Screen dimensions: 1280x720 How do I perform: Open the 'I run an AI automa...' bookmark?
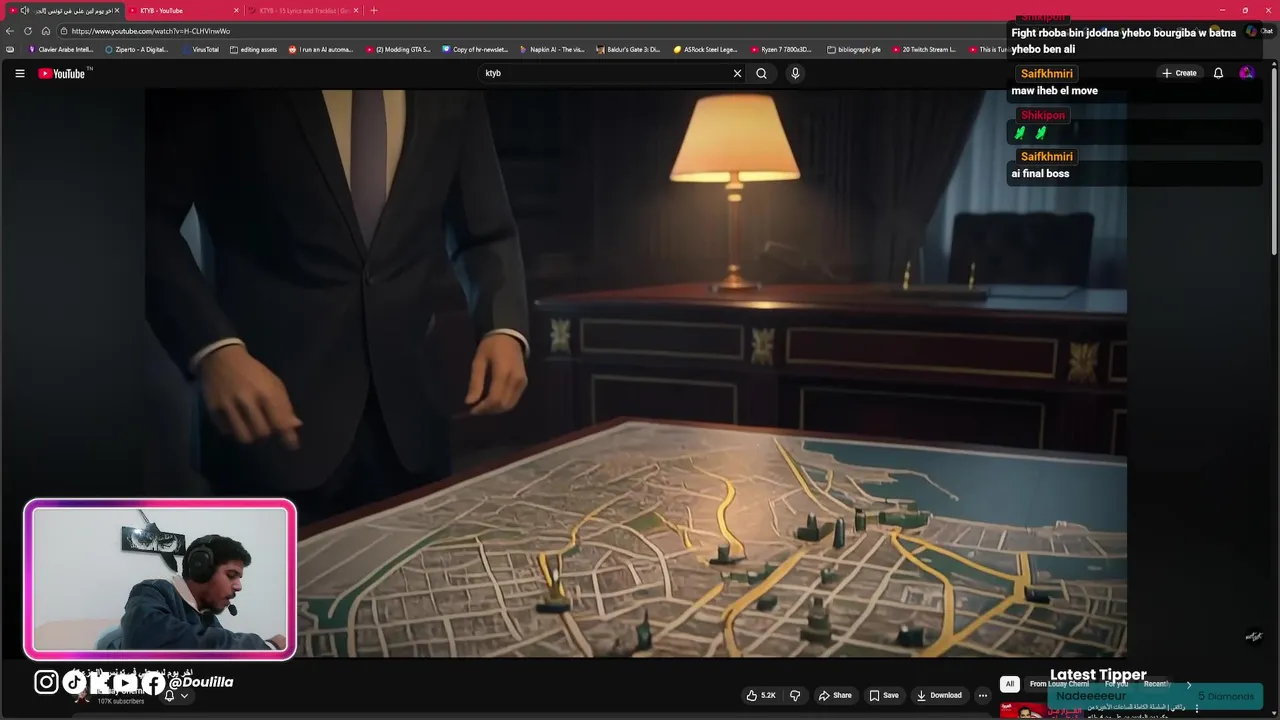click(x=321, y=49)
